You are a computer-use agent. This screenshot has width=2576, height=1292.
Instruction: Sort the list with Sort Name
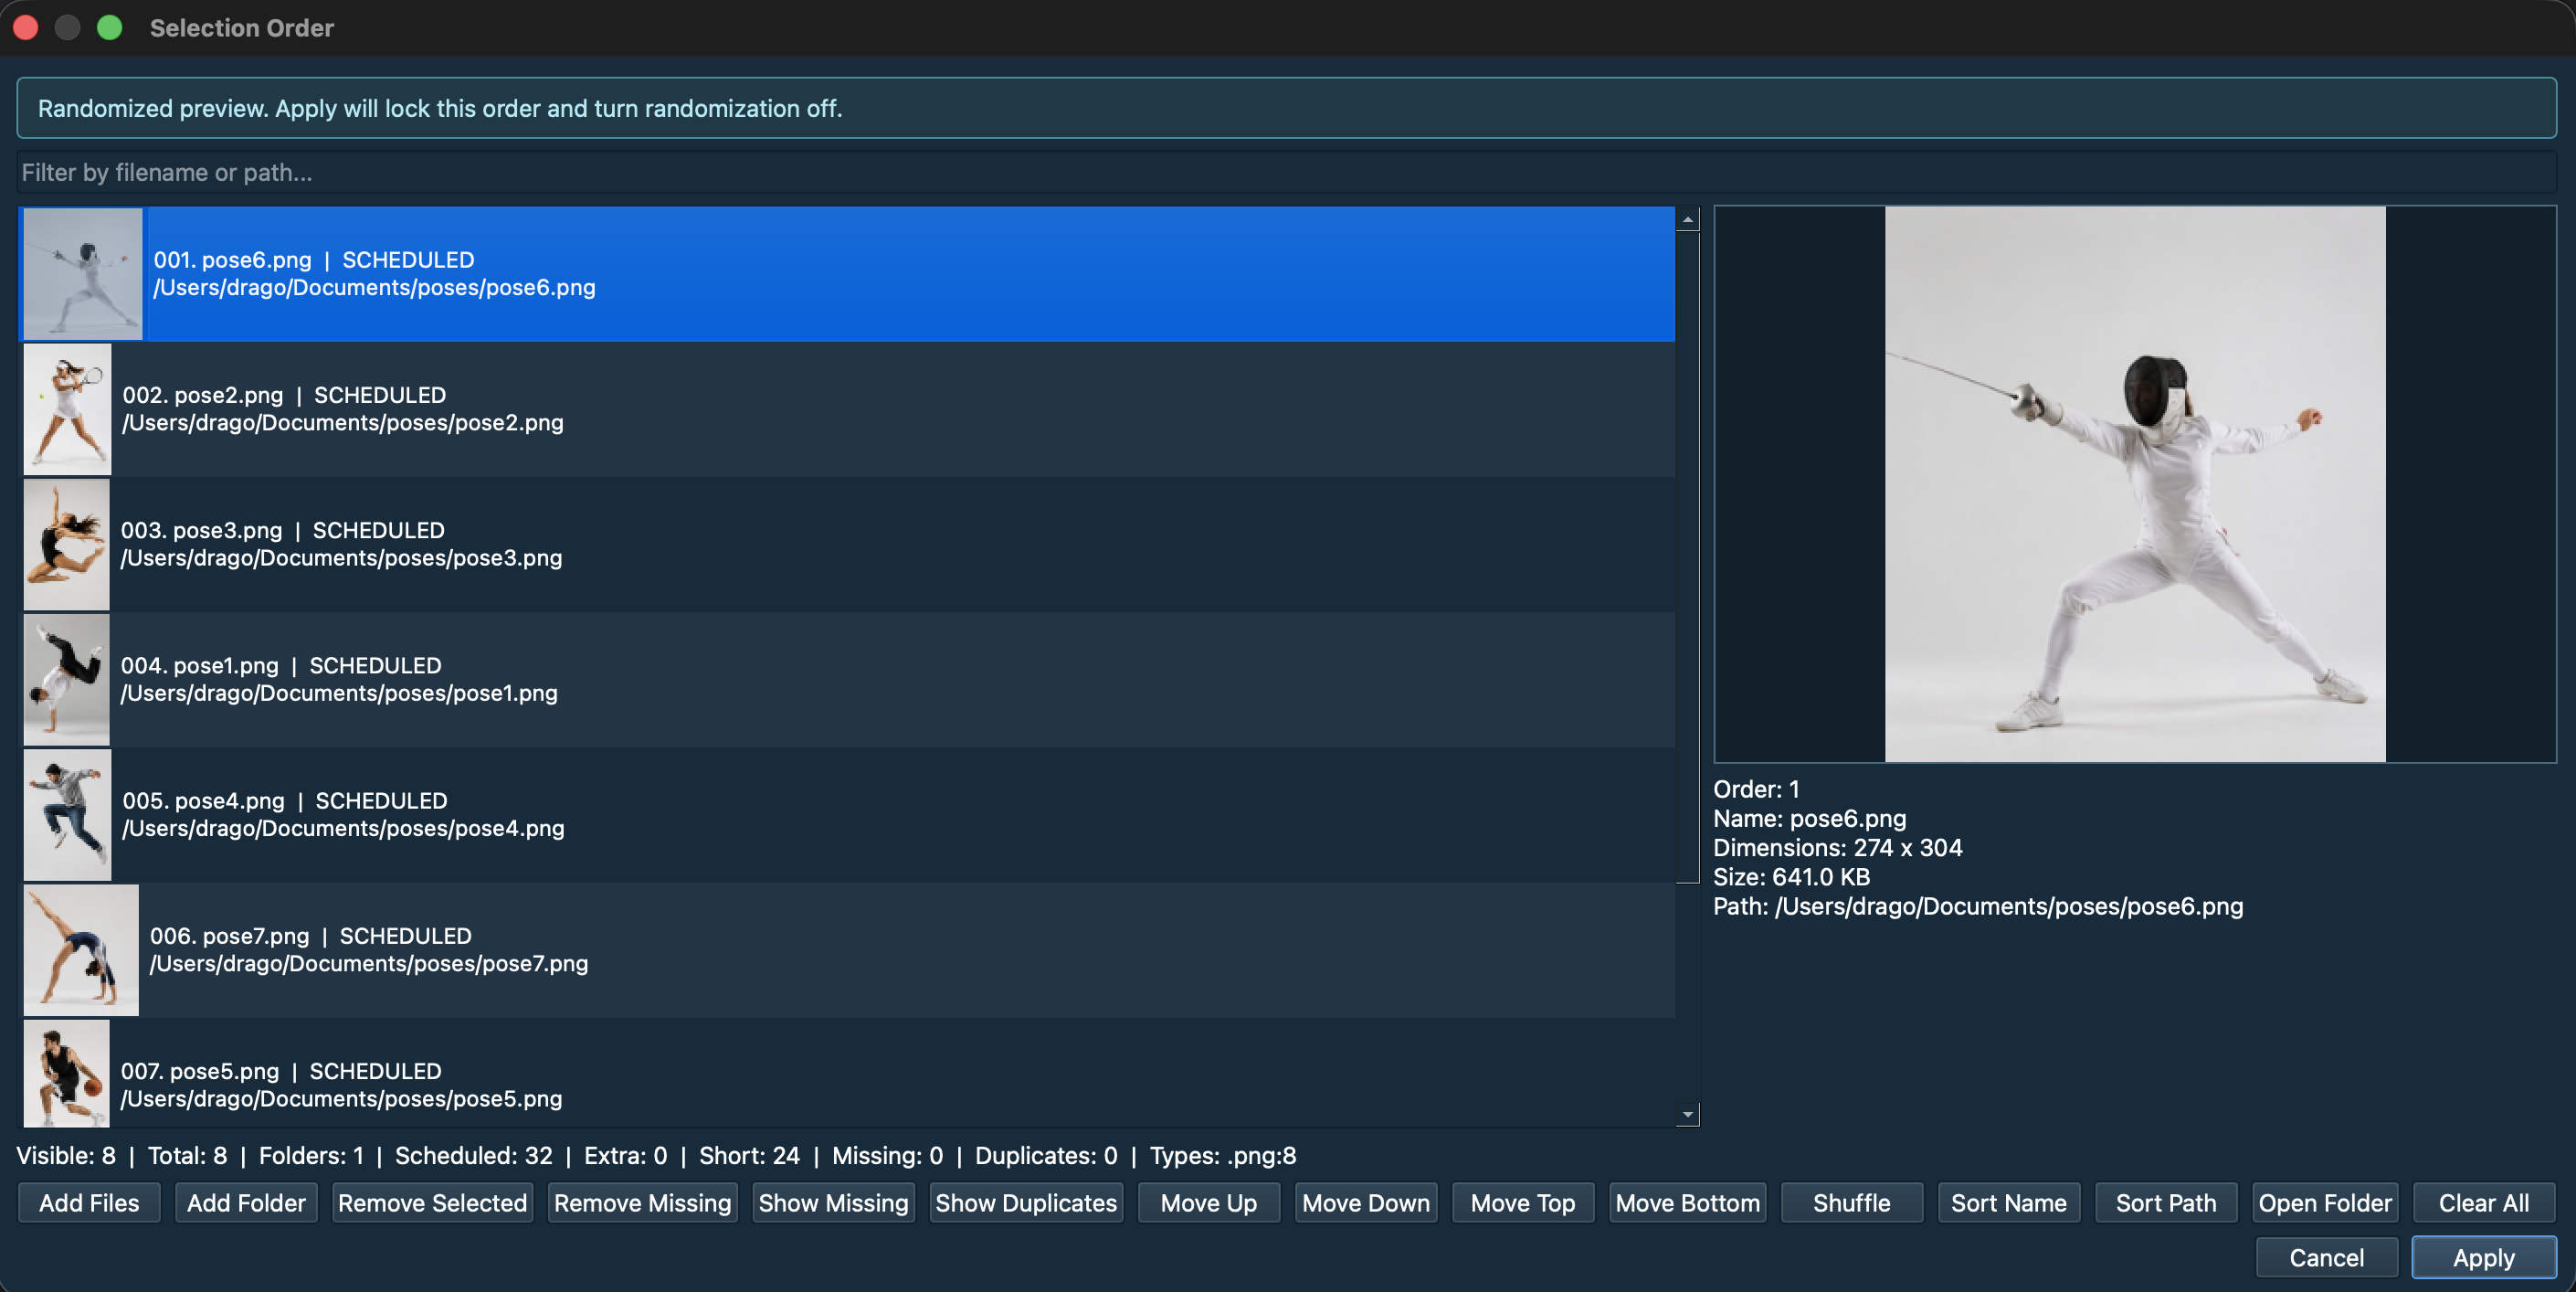click(2008, 1202)
